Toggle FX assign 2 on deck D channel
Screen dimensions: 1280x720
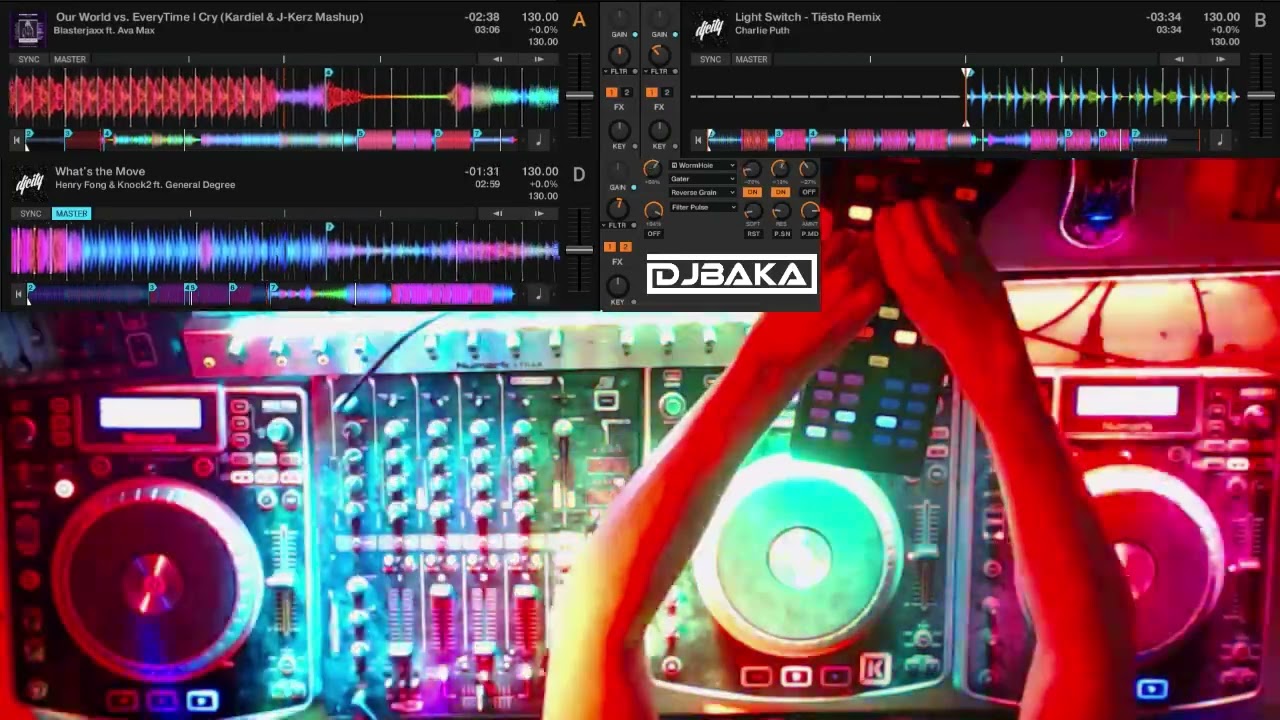coord(625,246)
